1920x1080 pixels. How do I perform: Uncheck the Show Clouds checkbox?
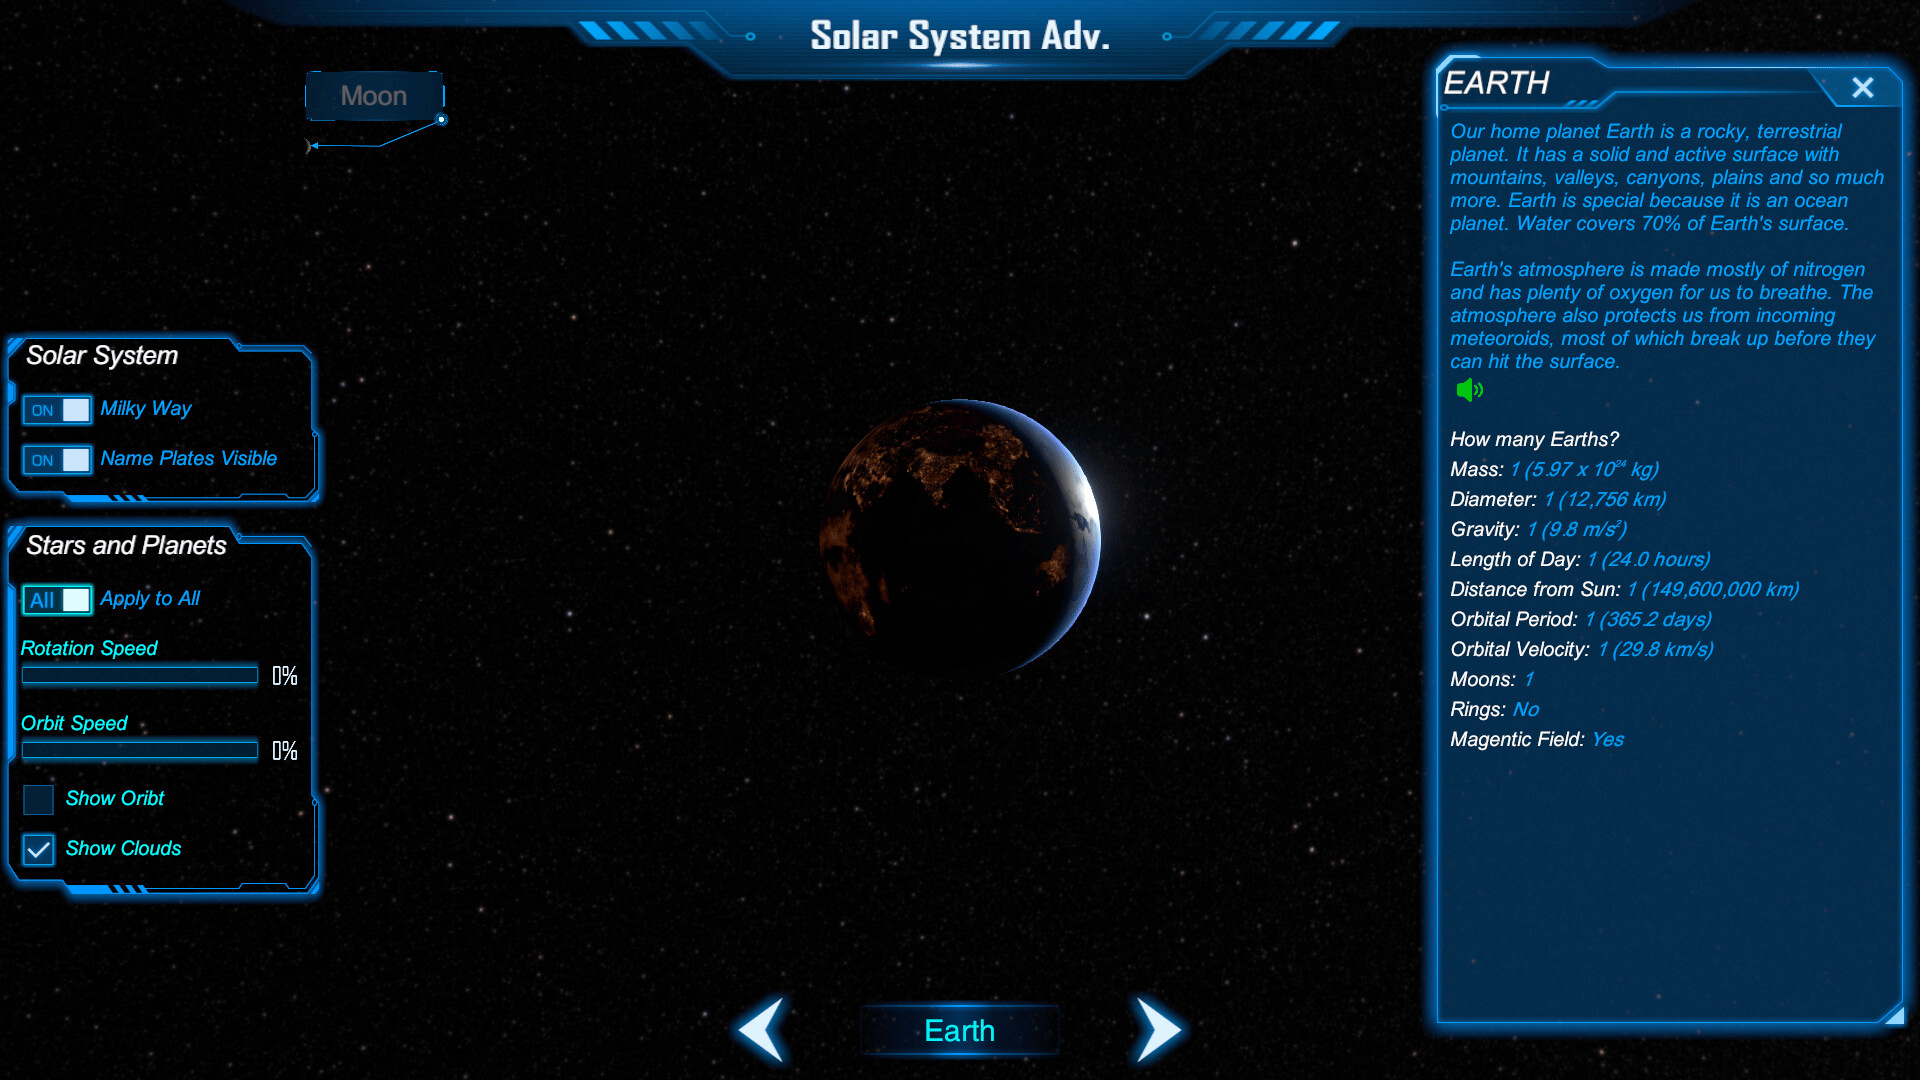[38, 849]
